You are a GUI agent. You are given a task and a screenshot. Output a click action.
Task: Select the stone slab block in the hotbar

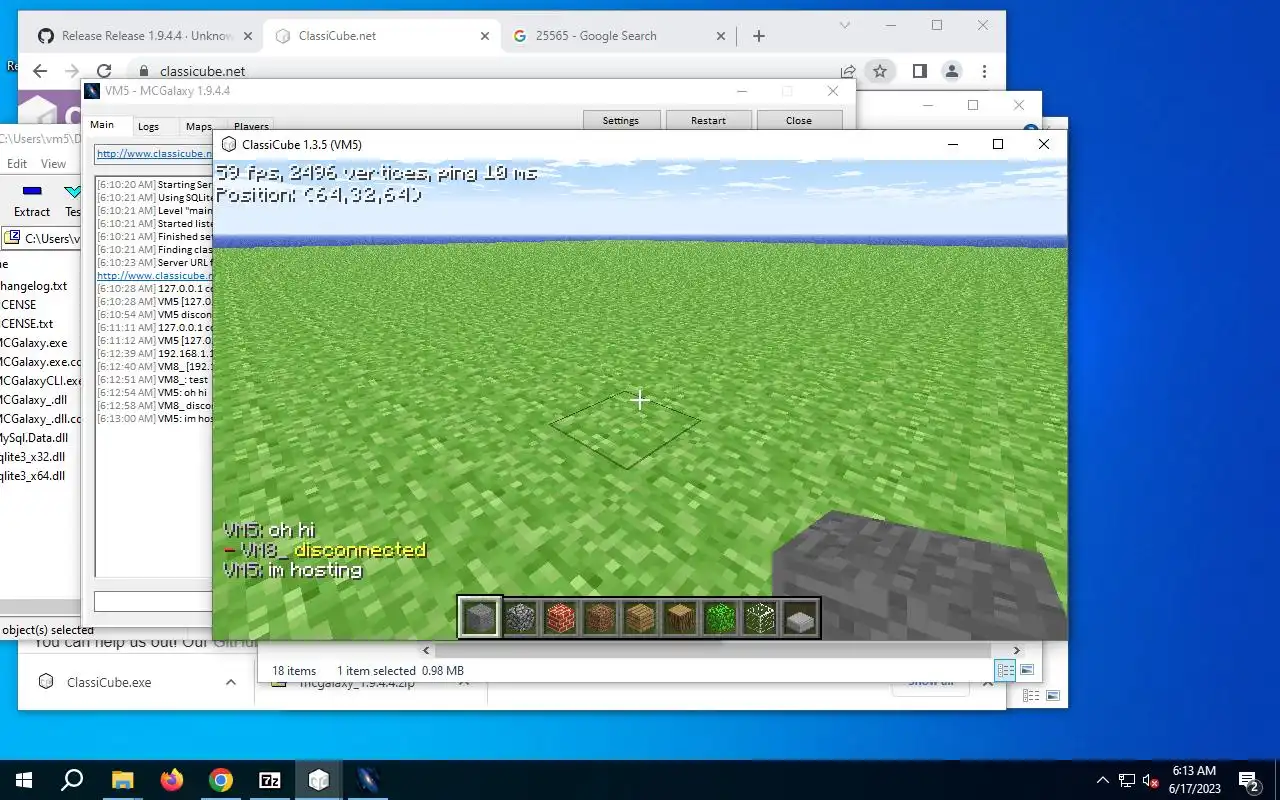click(x=800, y=618)
